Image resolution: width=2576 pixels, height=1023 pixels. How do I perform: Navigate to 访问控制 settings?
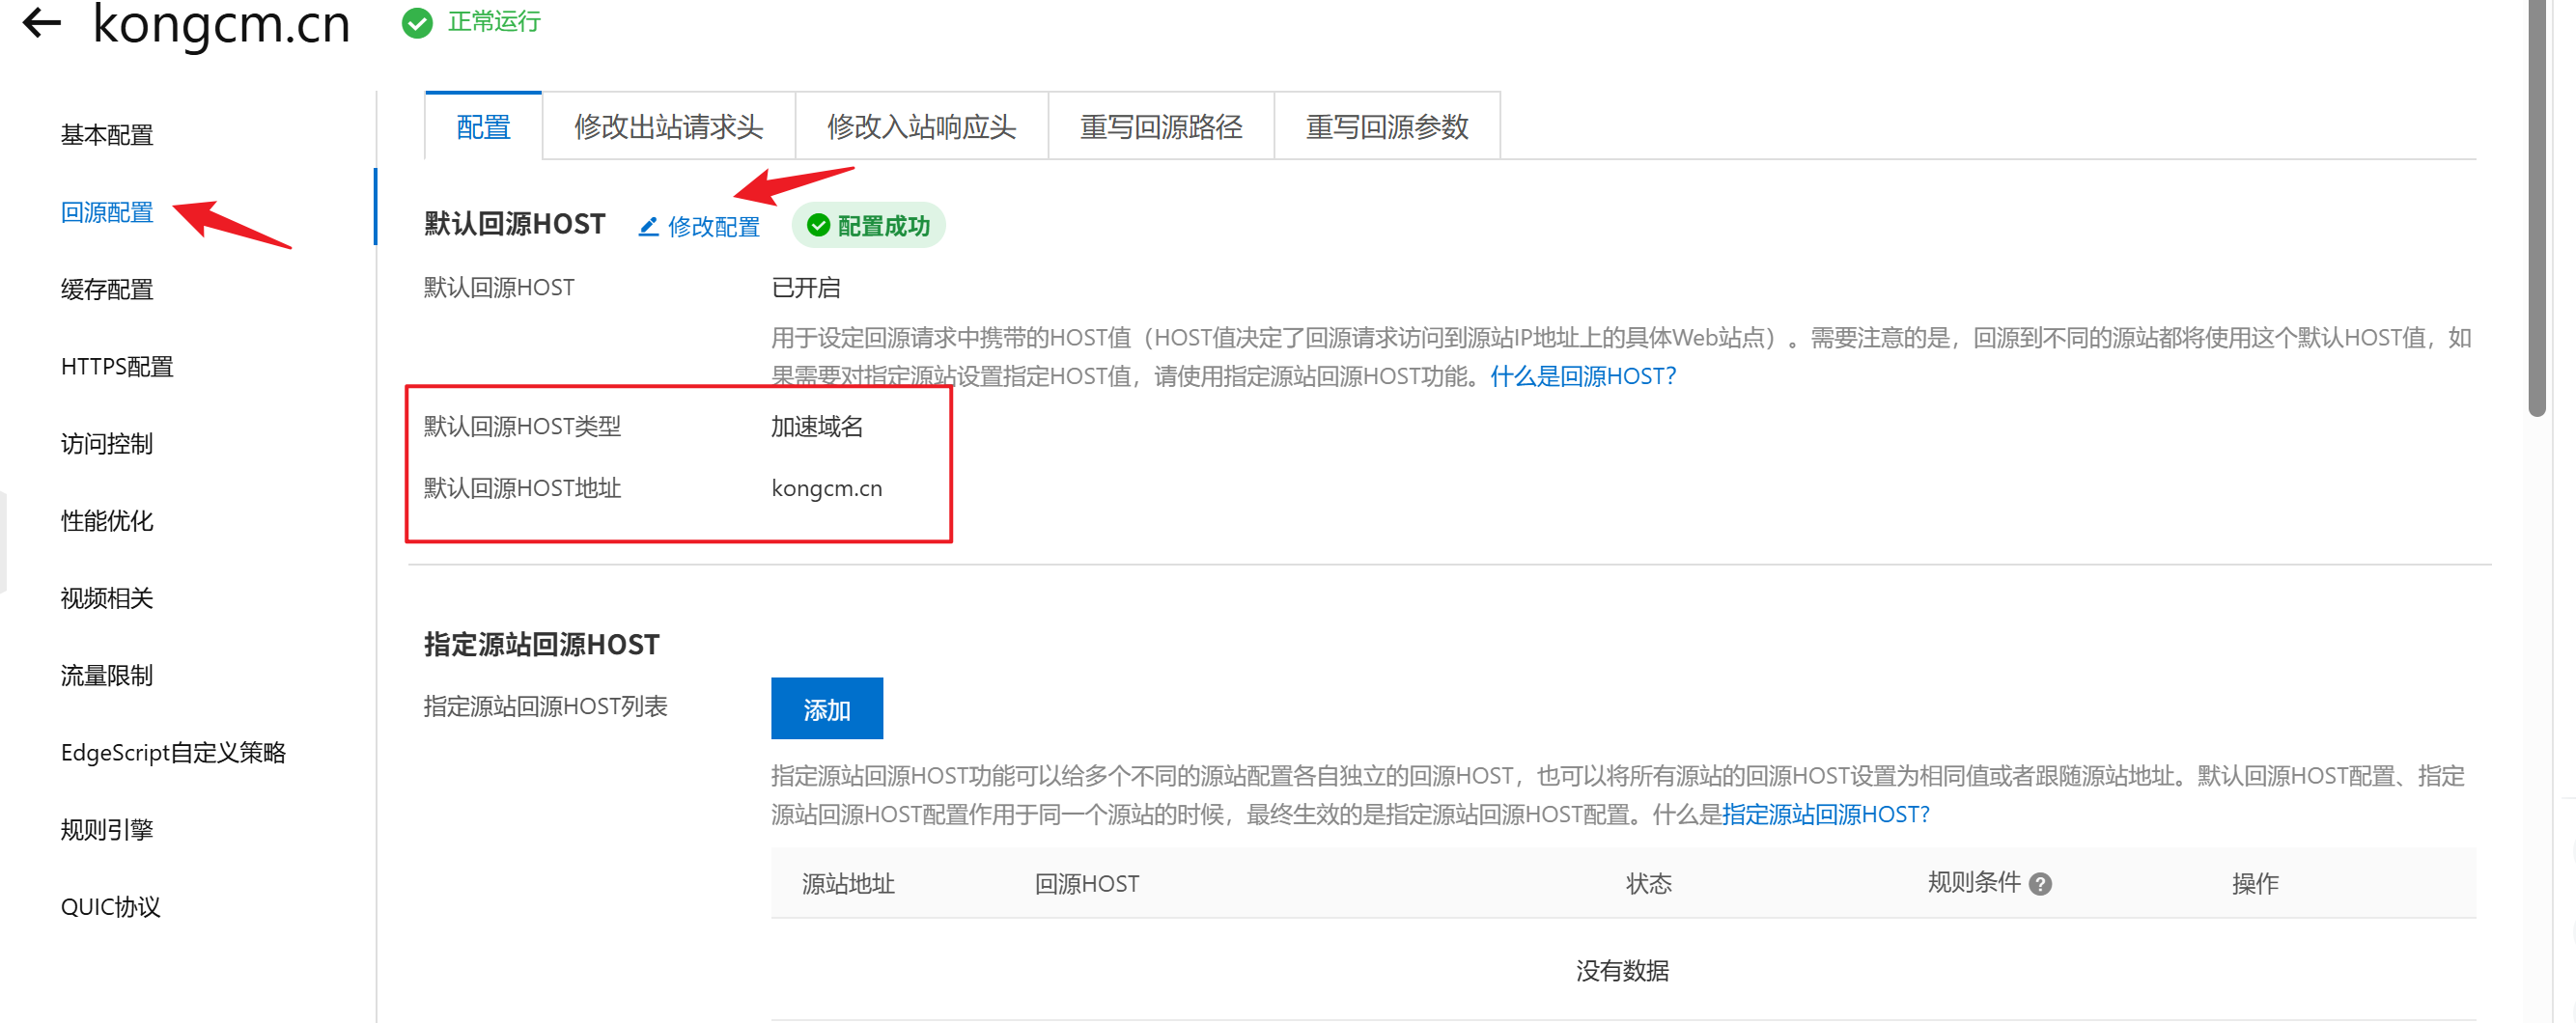(107, 444)
